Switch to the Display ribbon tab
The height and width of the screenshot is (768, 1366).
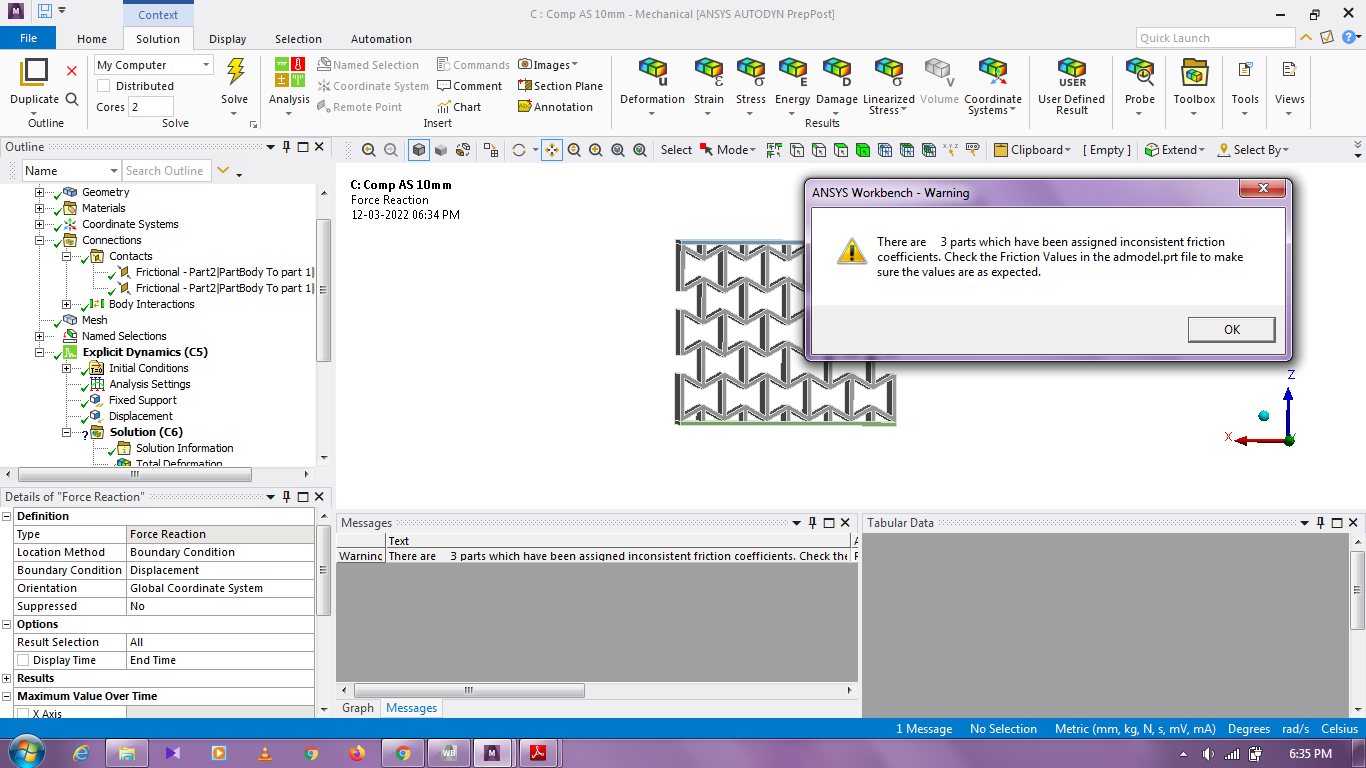[x=227, y=39]
